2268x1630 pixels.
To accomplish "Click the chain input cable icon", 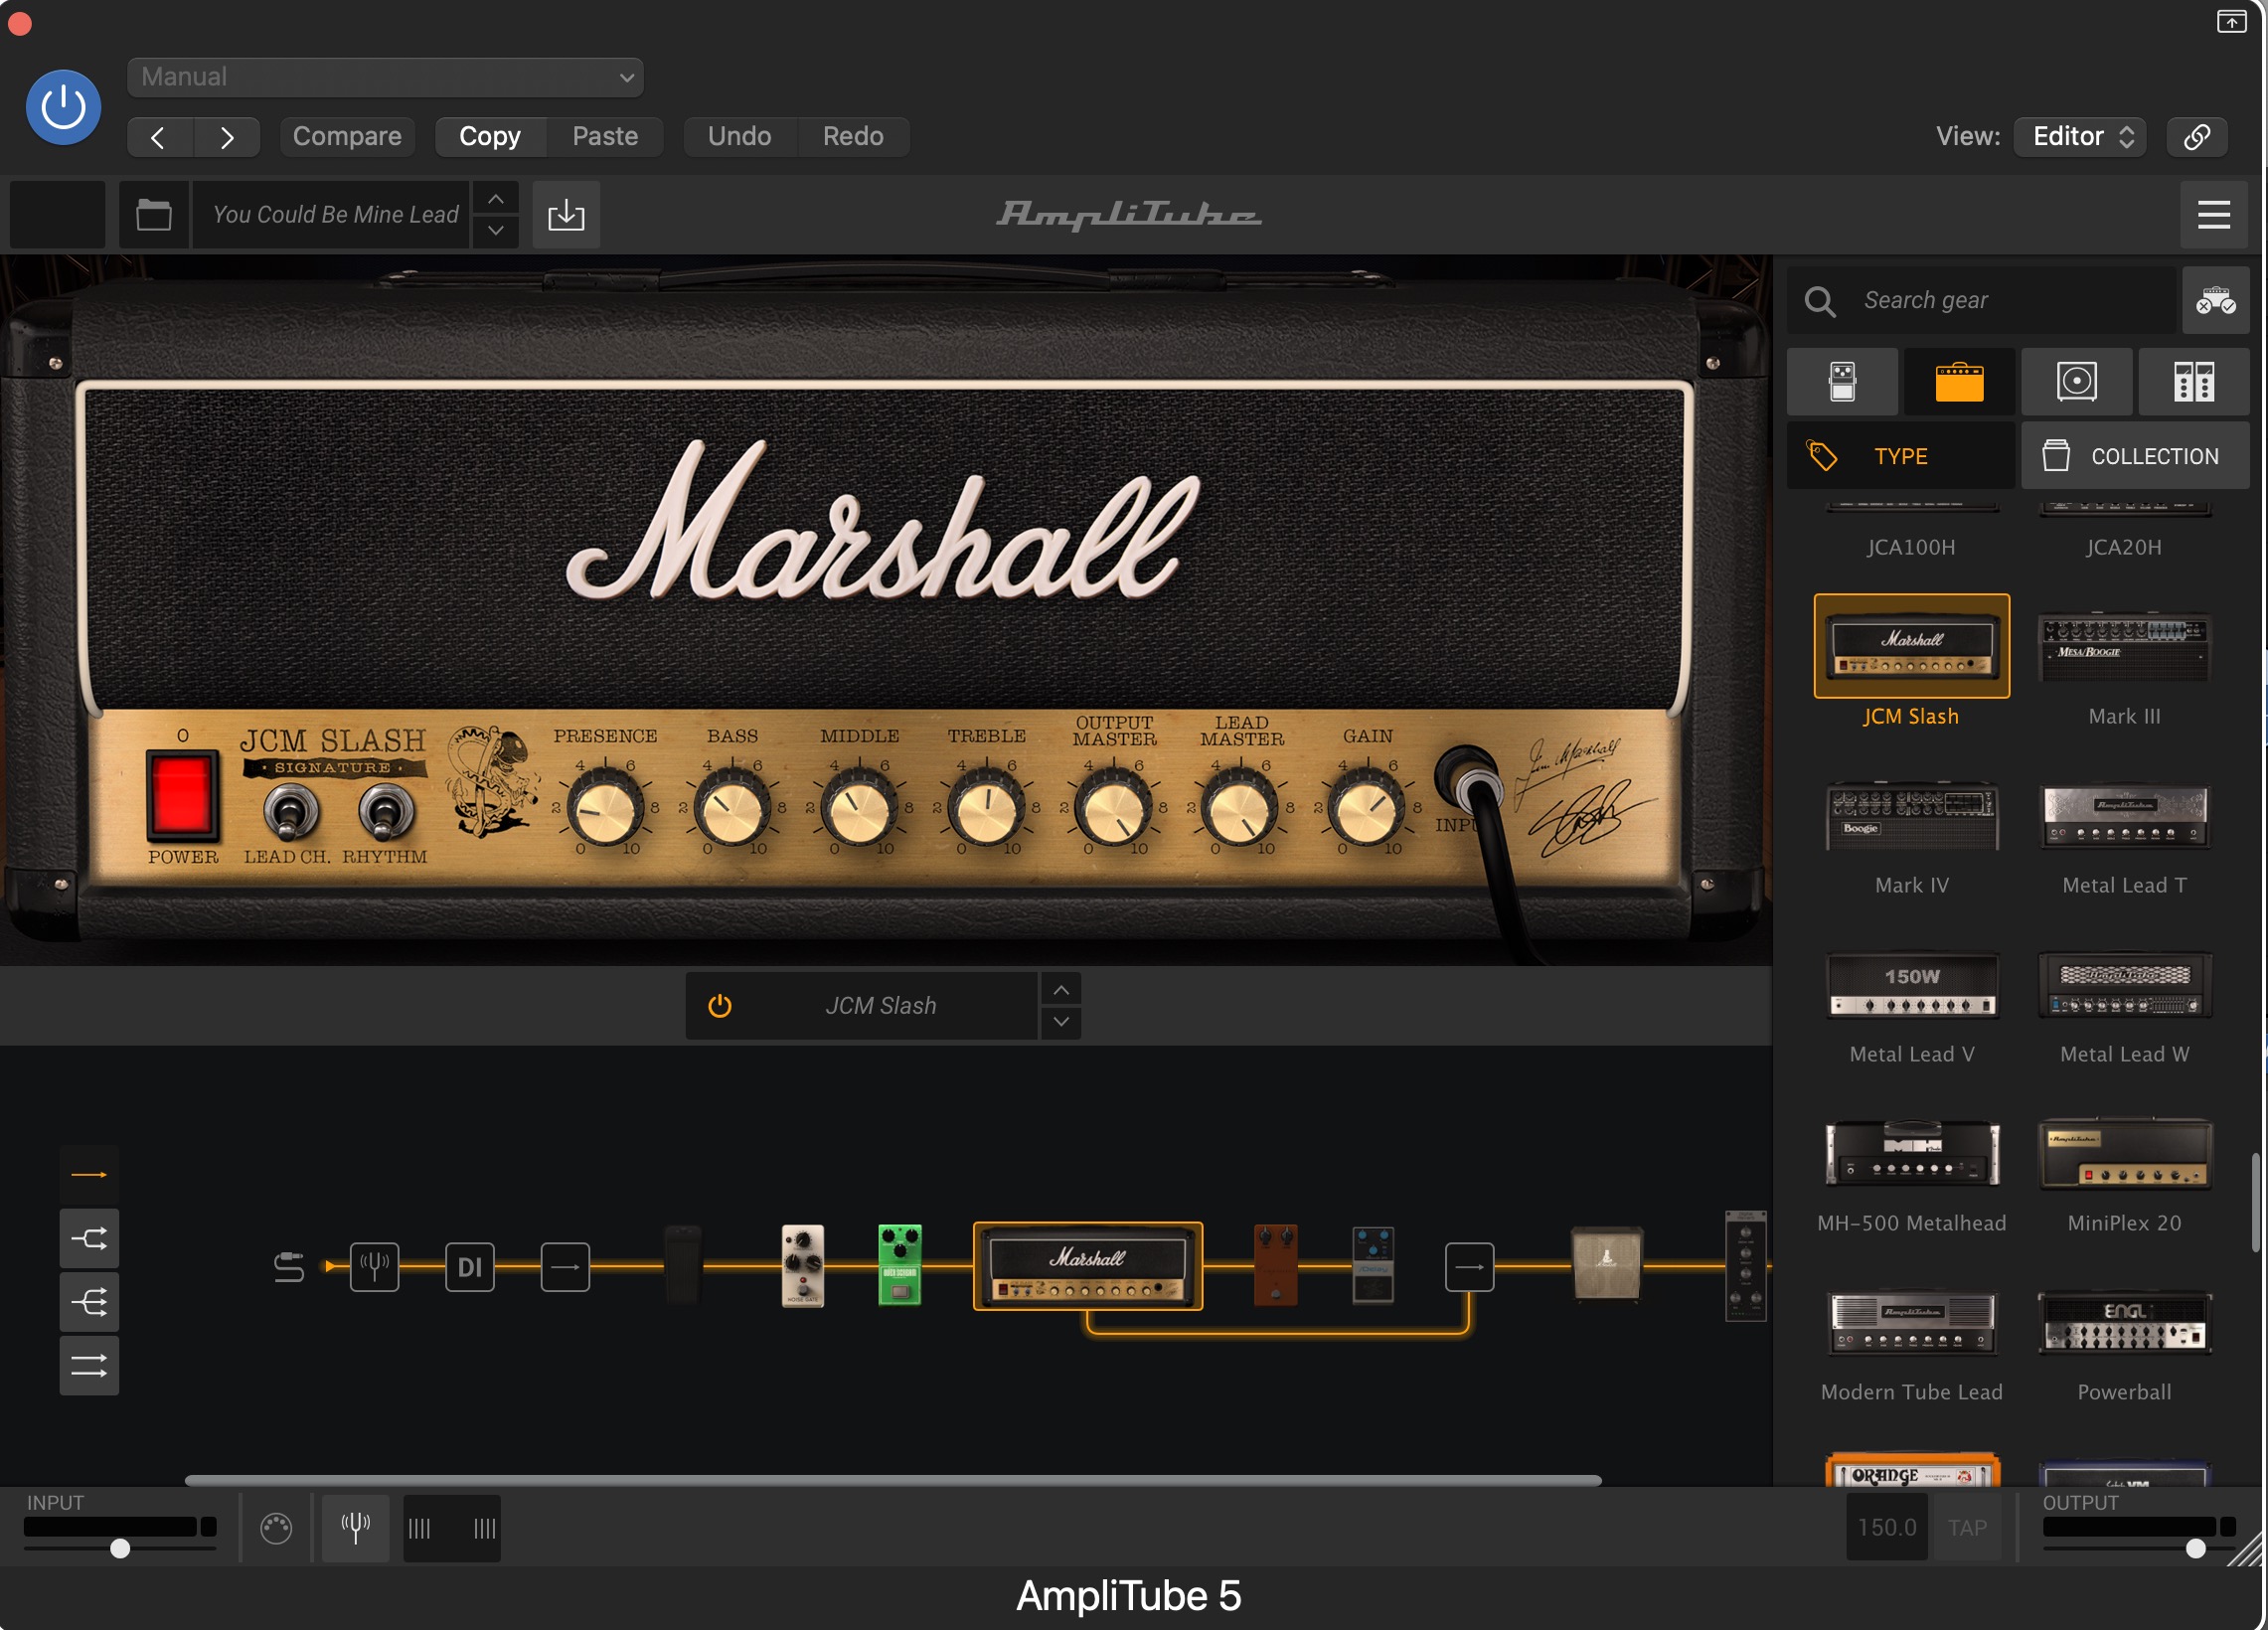I will [289, 1266].
